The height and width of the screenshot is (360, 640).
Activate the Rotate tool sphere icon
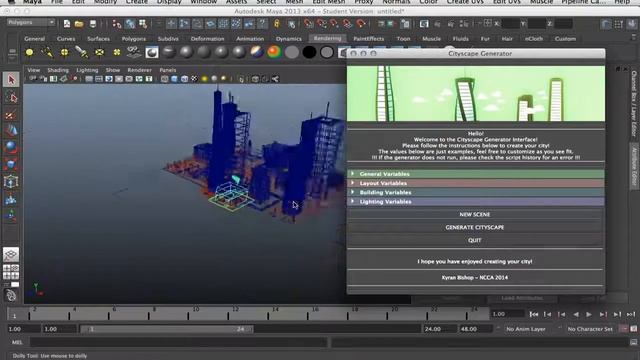pos(11,147)
